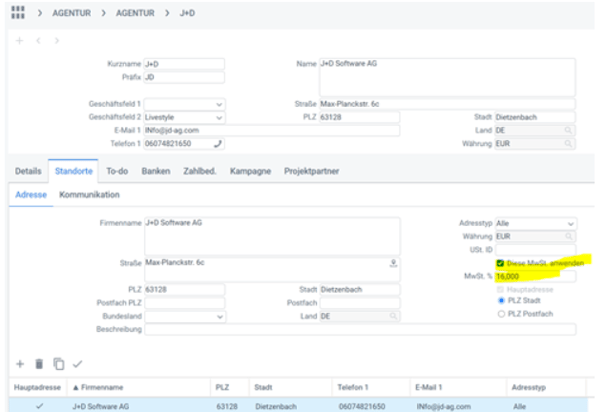
Task: Select PLZ Stadt radio button
Action: coord(501,300)
